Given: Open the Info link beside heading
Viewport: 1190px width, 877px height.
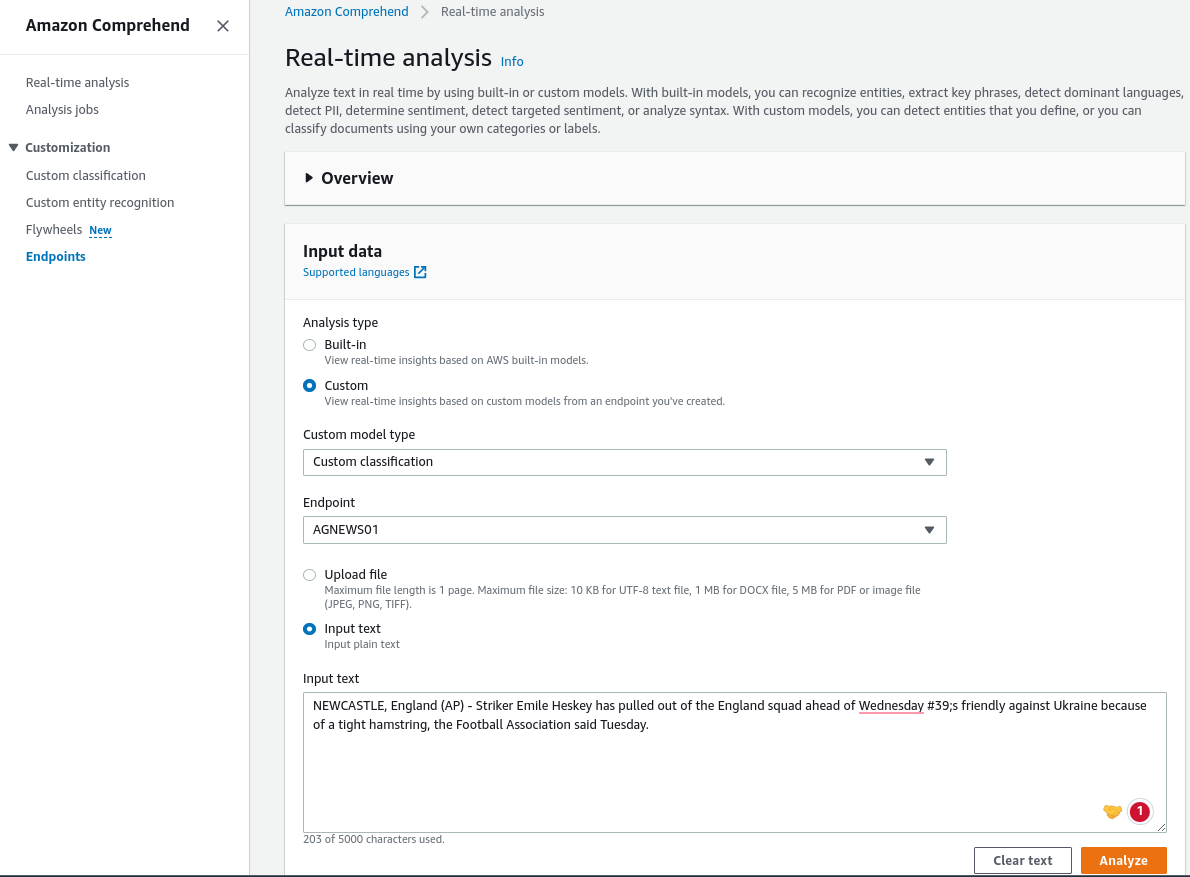Looking at the screenshot, I should tap(512, 61).
